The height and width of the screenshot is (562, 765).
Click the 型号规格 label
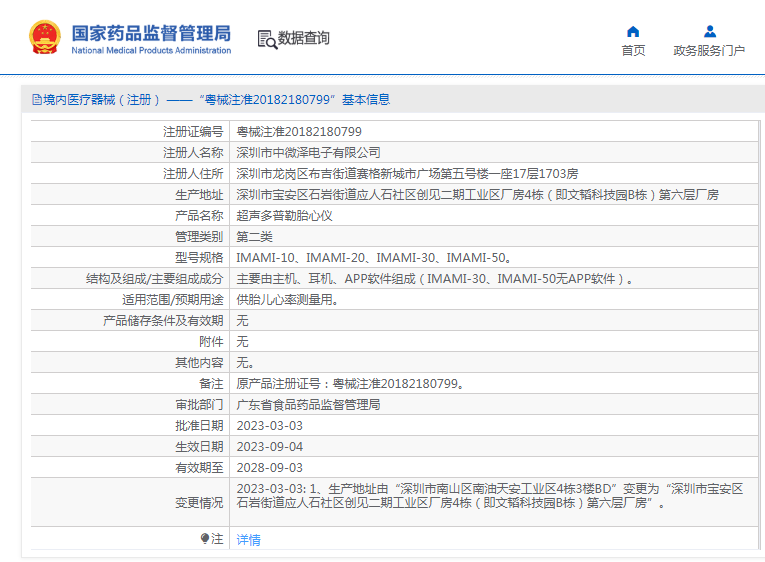[199, 258]
